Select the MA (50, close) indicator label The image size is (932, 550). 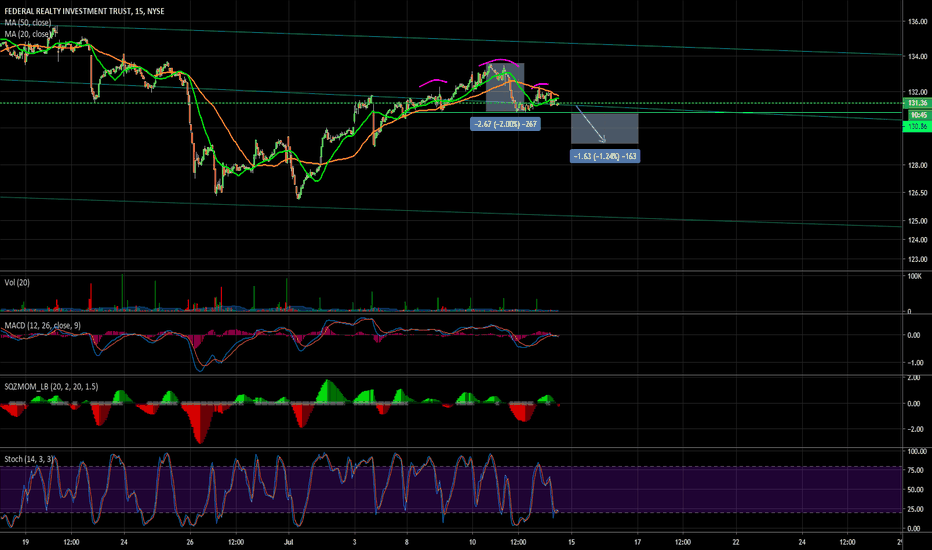(x=28, y=23)
